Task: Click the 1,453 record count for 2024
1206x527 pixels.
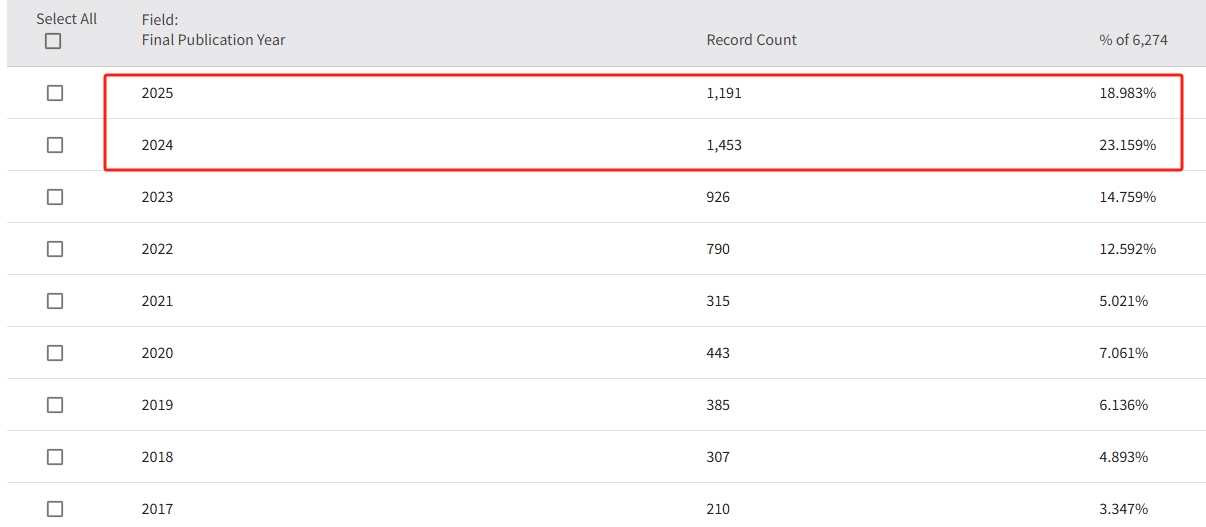Action: (724, 145)
